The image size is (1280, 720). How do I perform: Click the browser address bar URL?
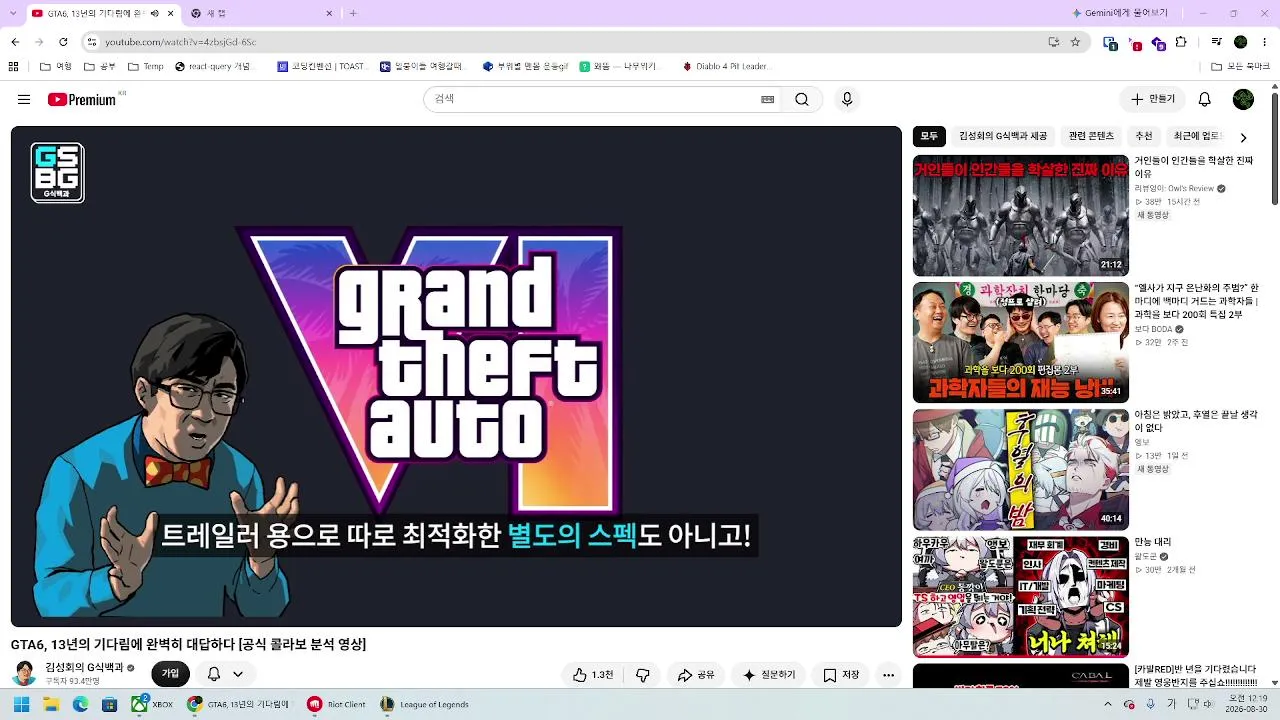click(x=181, y=42)
